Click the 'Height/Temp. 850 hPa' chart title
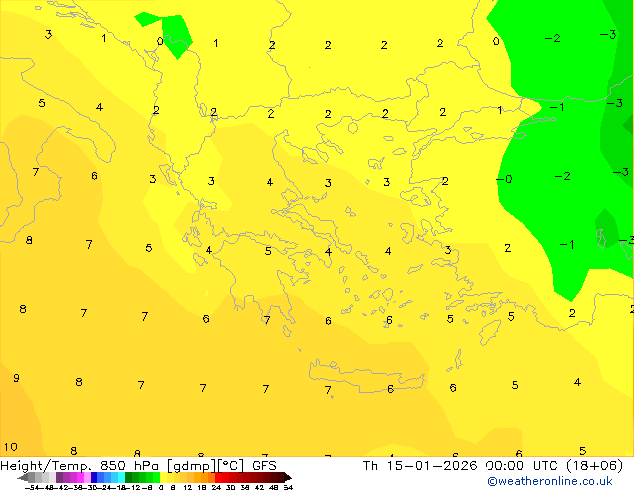This screenshot has width=634, height=490. (x=79, y=466)
